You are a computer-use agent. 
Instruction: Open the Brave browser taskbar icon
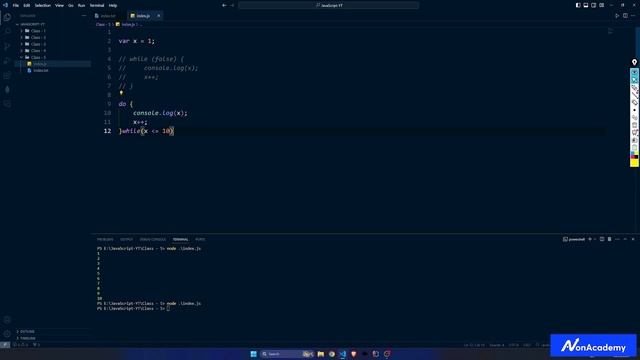click(353, 354)
